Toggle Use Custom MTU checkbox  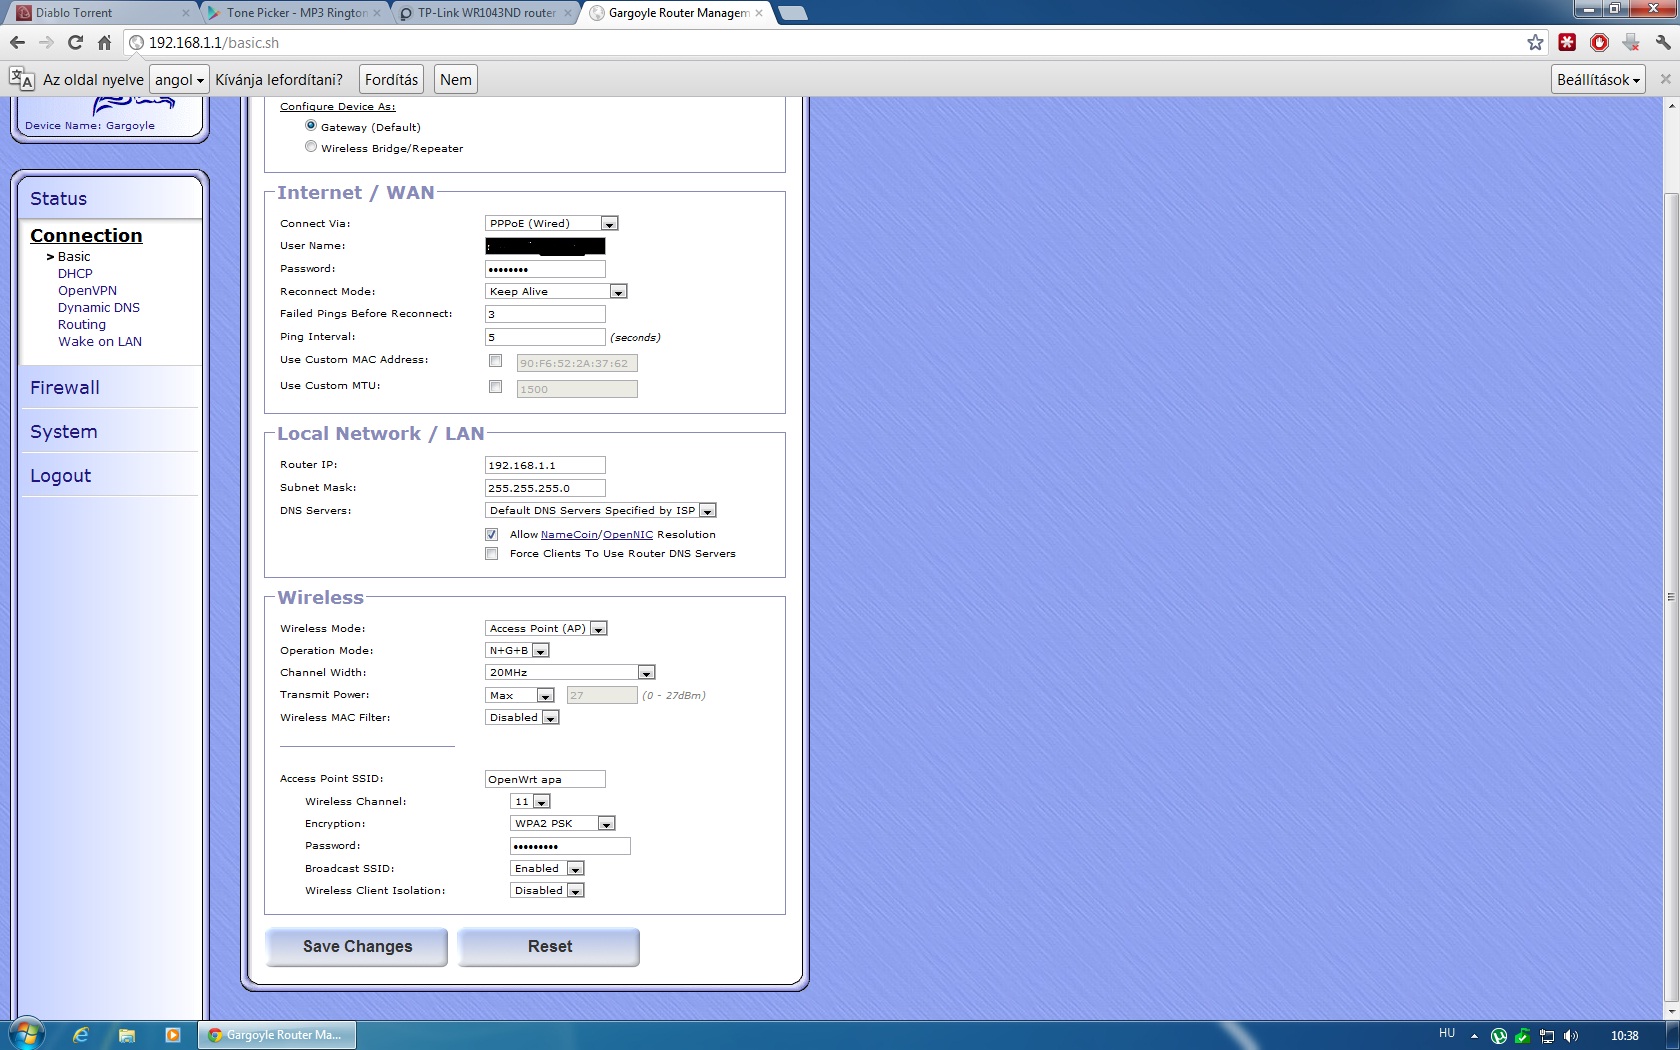[495, 386]
